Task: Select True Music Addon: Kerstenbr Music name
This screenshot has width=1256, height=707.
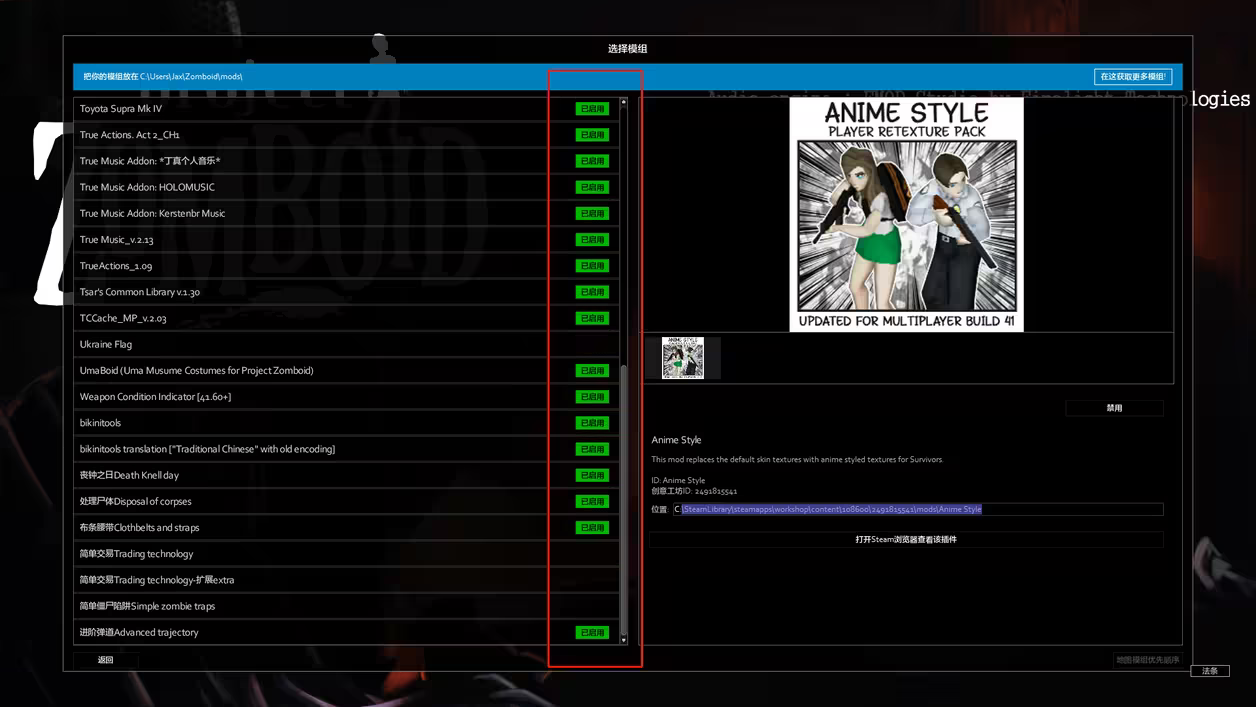Action: click(153, 213)
